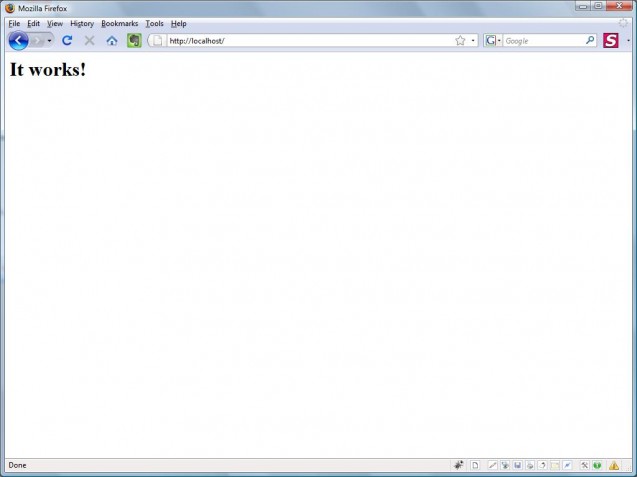The width and height of the screenshot is (637, 477).
Task: Click the blue diagonal arrow icon in status bar
Action: click(567, 465)
